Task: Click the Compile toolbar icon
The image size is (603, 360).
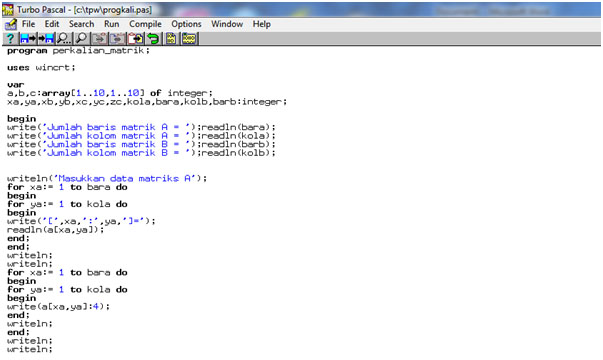Action: coord(171,38)
